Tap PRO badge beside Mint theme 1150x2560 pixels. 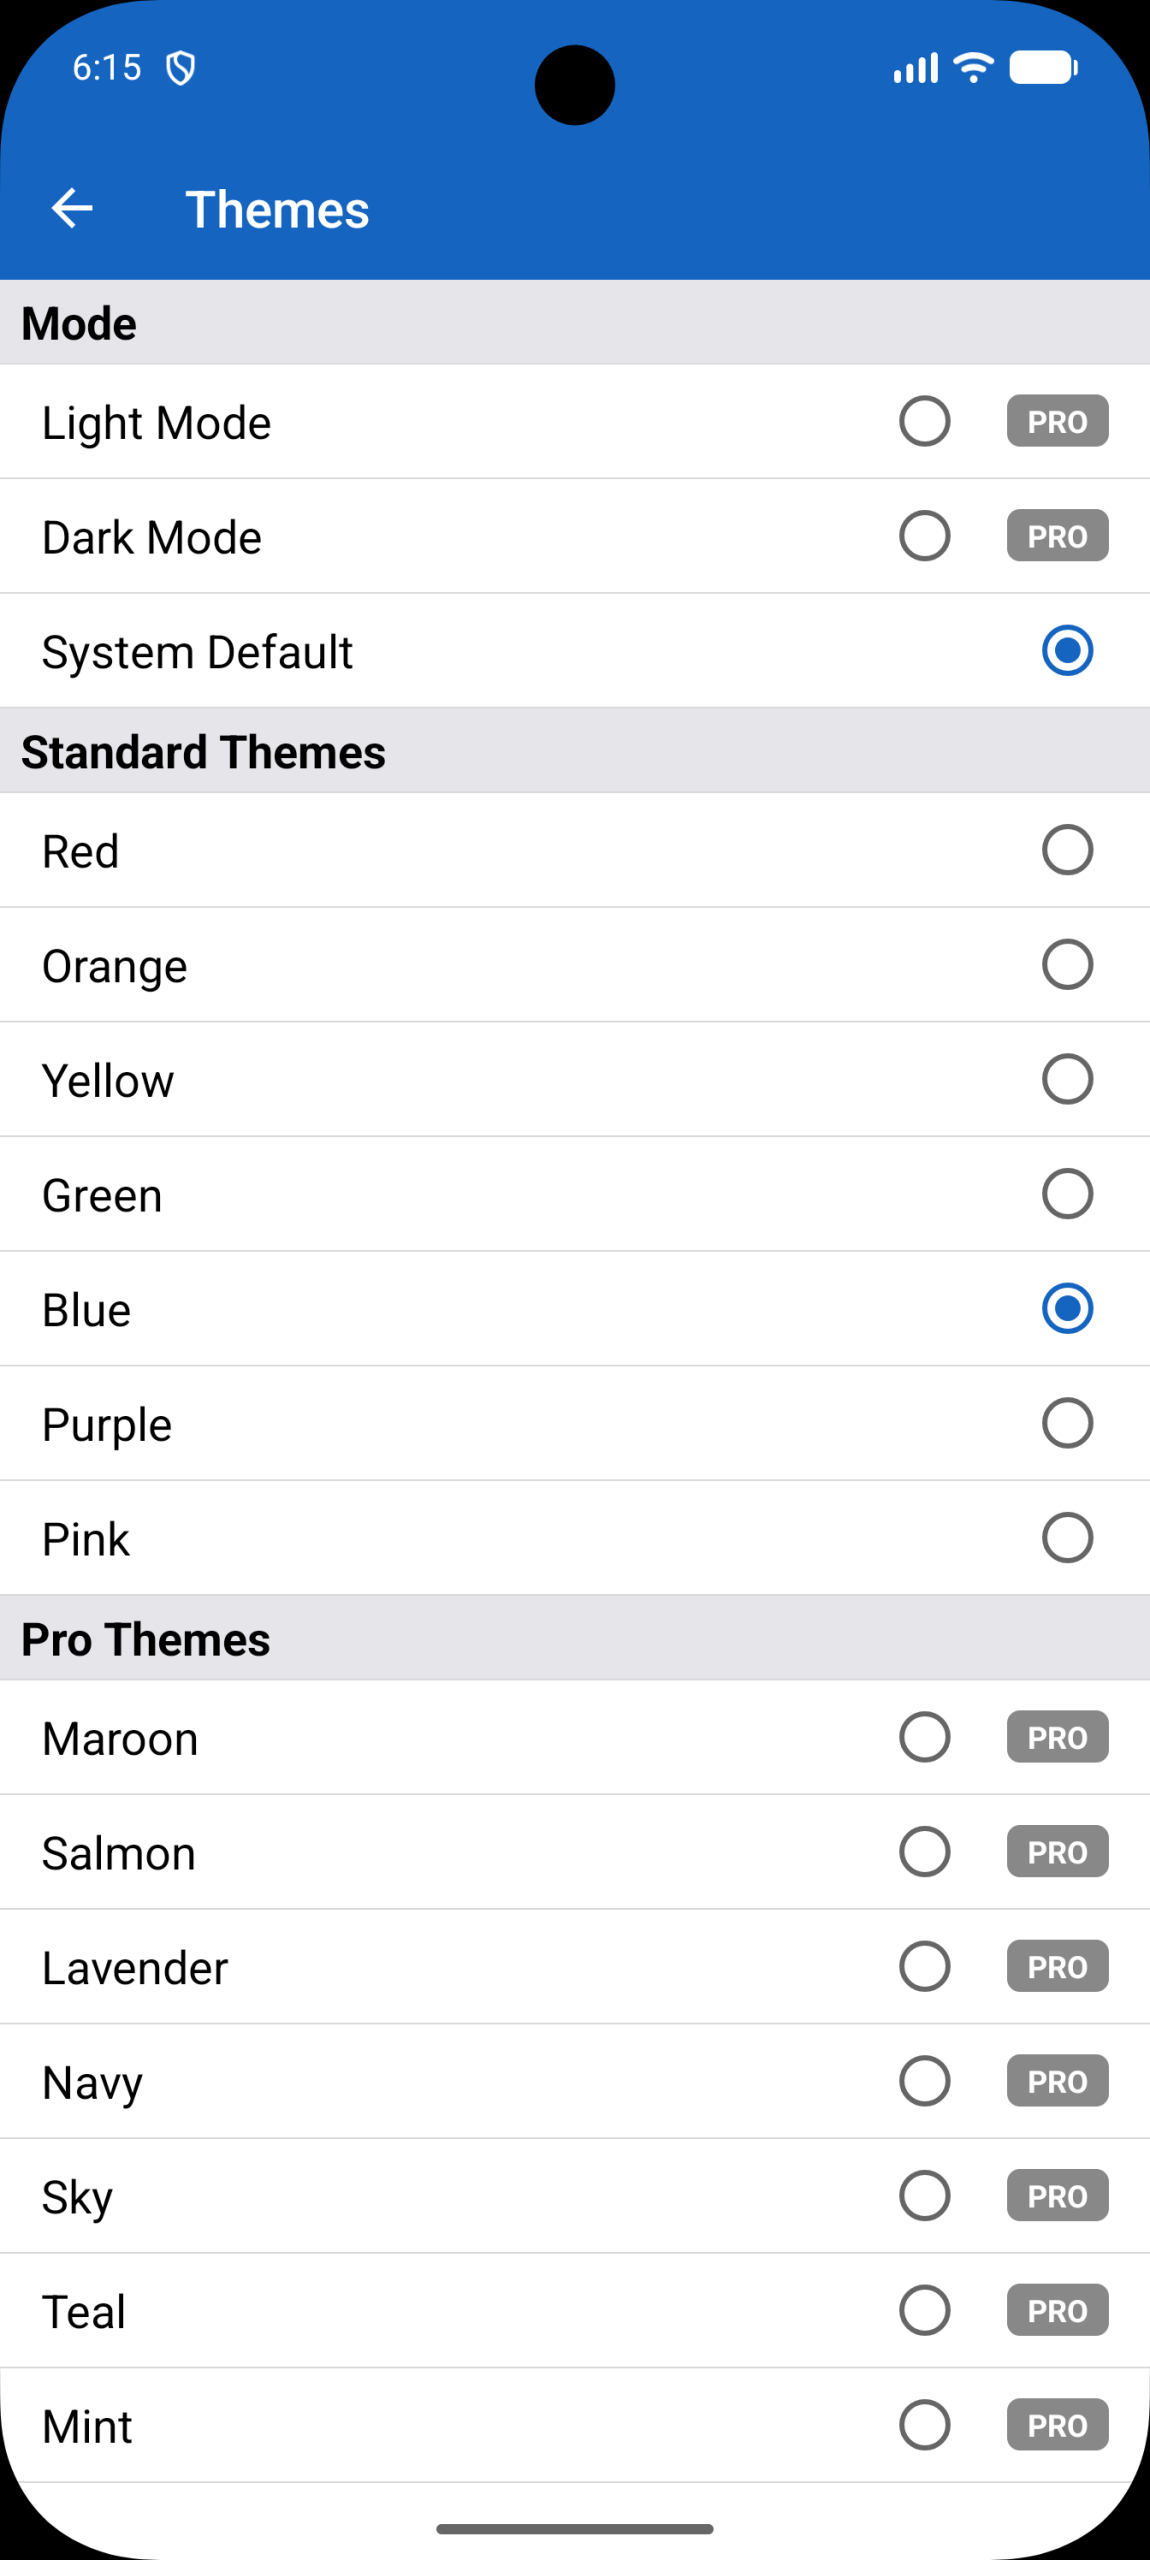(x=1057, y=2425)
